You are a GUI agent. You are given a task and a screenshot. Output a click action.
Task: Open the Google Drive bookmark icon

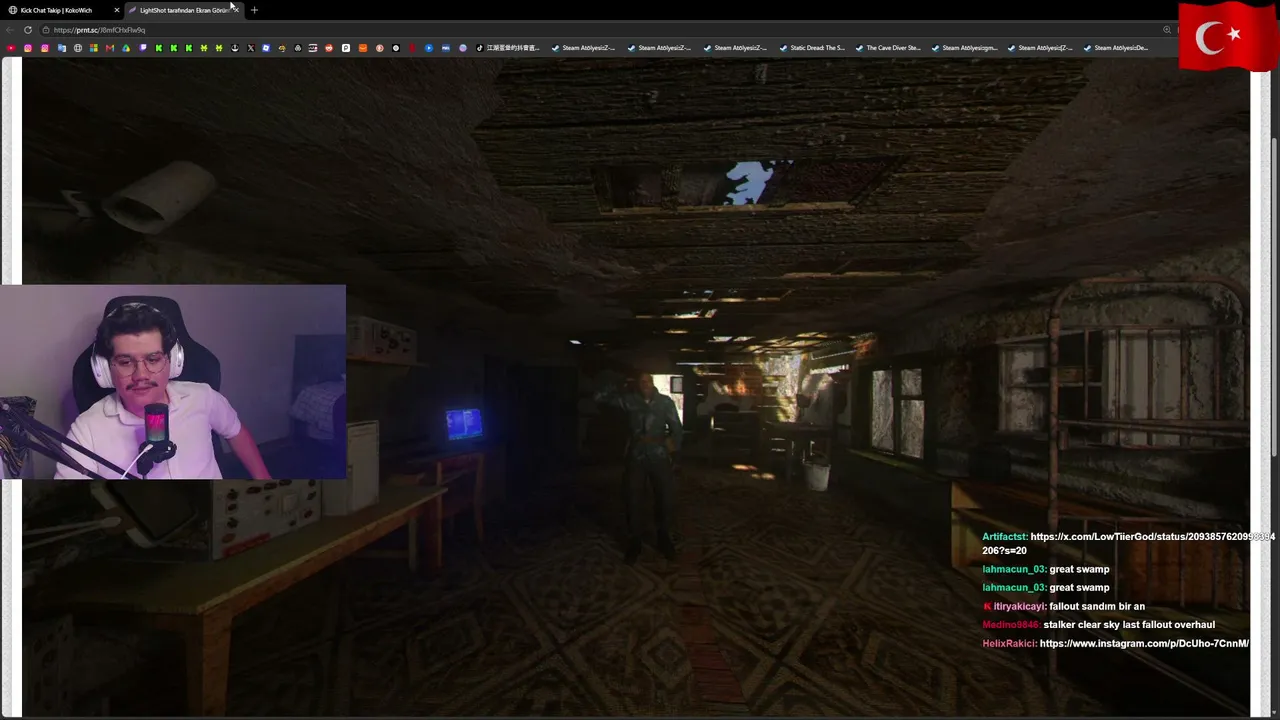126,48
